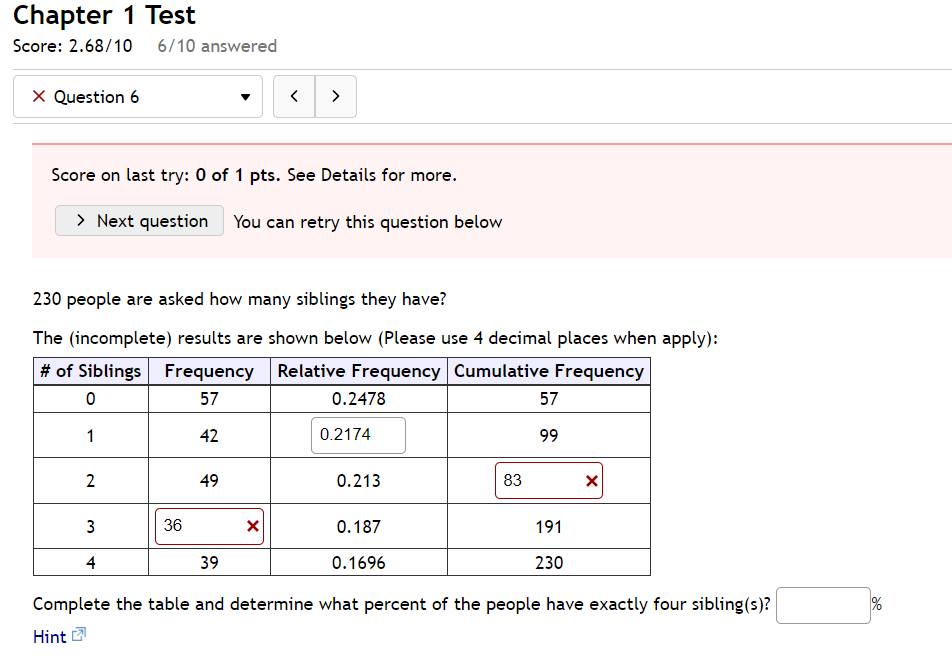Viewport: 952px width, 660px height.
Task: Click the left chevron to go back a question
Action: click(293, 96)
